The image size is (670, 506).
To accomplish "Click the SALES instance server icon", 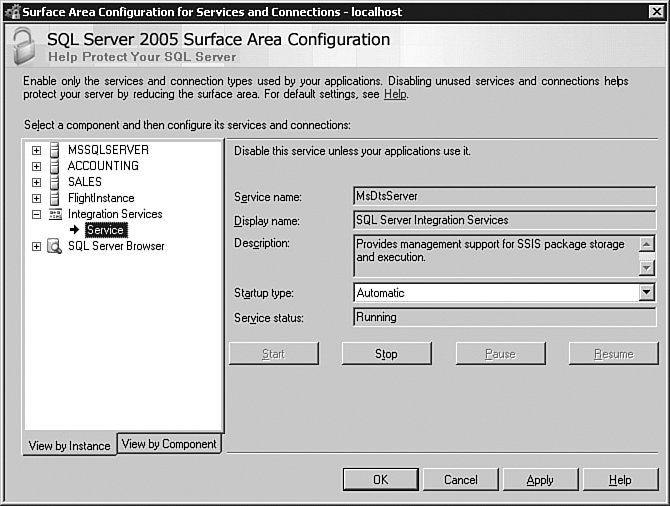I will point(54,182).
